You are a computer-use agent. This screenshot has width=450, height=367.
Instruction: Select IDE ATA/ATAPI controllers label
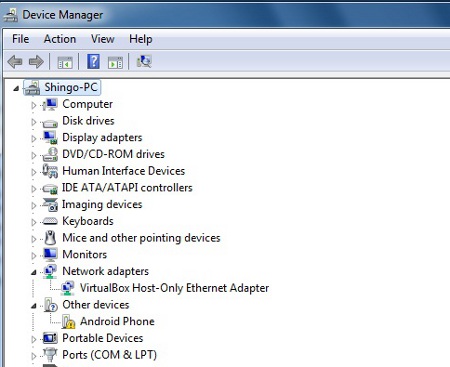tap(127, 188)
